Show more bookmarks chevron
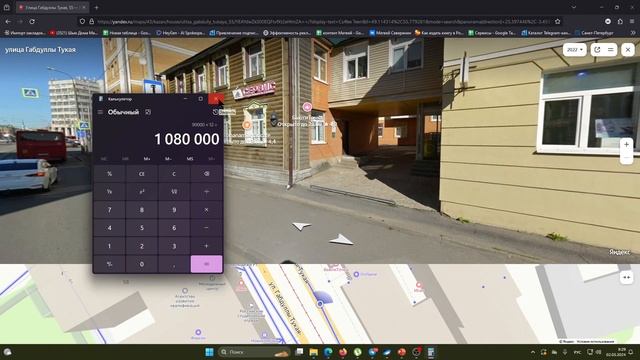The image size is (640, 360). coord(633,33)
